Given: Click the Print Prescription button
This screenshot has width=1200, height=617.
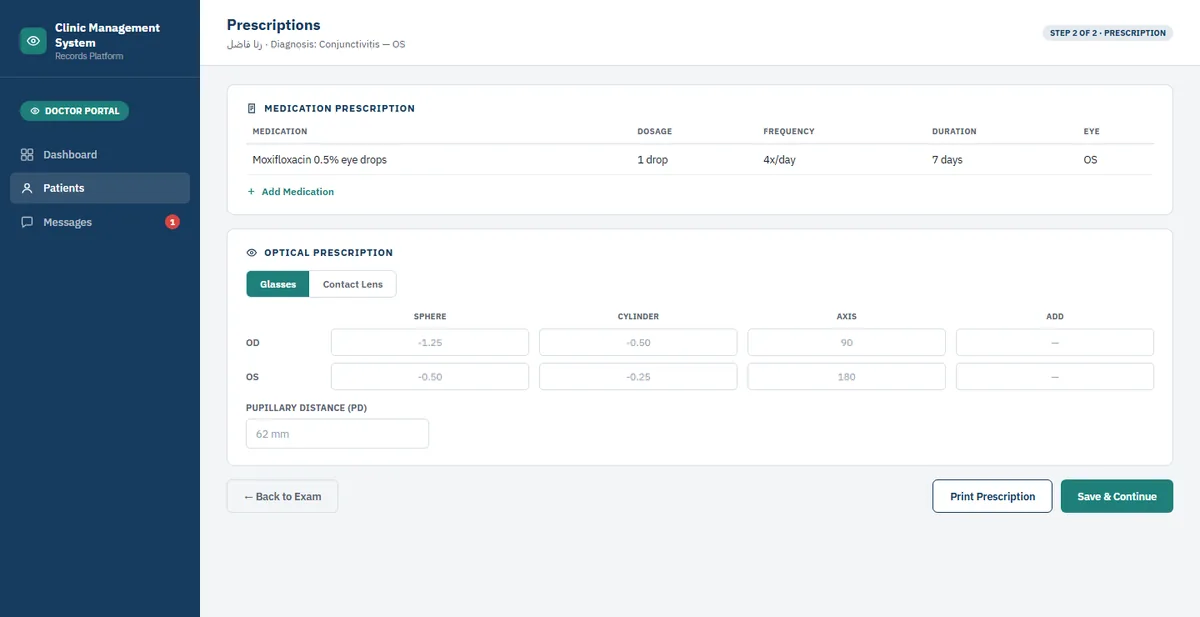Looking at the screenshot, I should (x=992, y=497).
